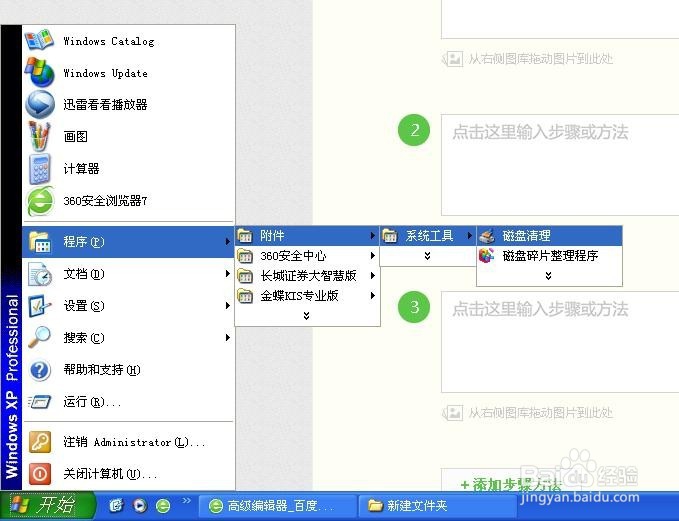Screen dimensions: 679x521
Task: Open the 迅雷看看播放器 player icon
Action: pyautogui.click(x=40, y=104)
